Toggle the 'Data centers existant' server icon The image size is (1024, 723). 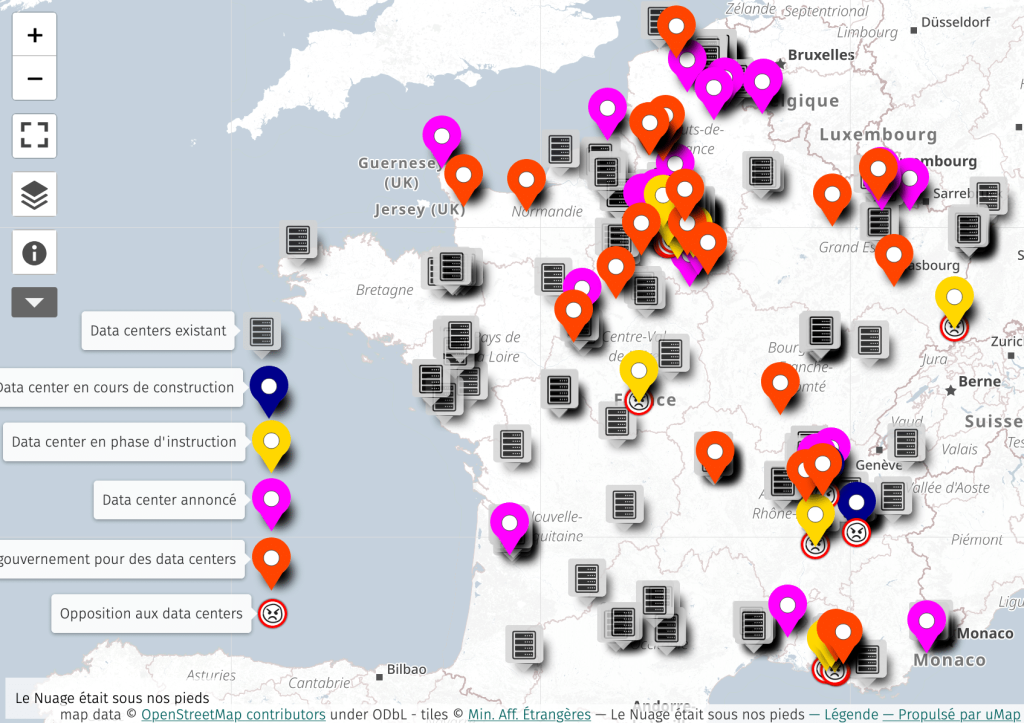pyautogui.click(x=262, y=333)
